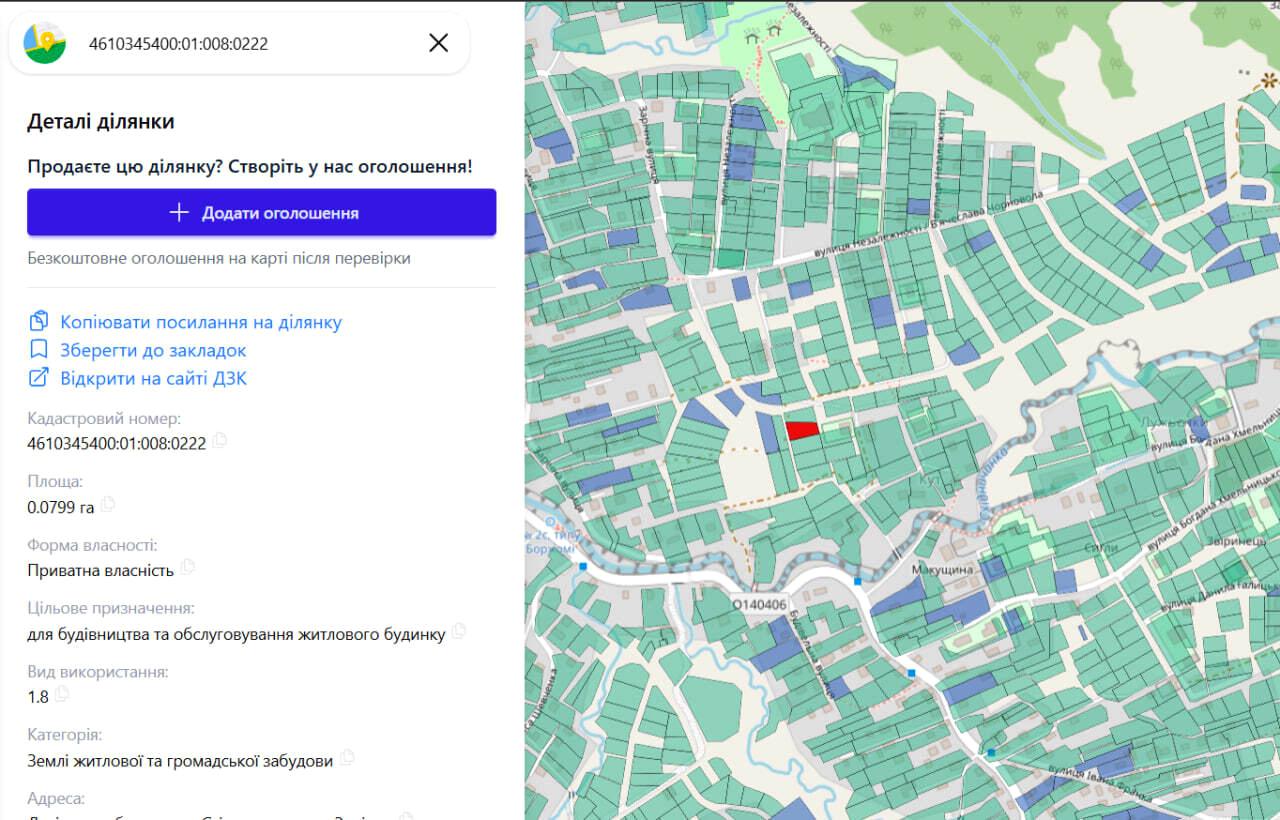
Task: Copy the cadastral number under Кадастровий номер
Action: point(220,441)
